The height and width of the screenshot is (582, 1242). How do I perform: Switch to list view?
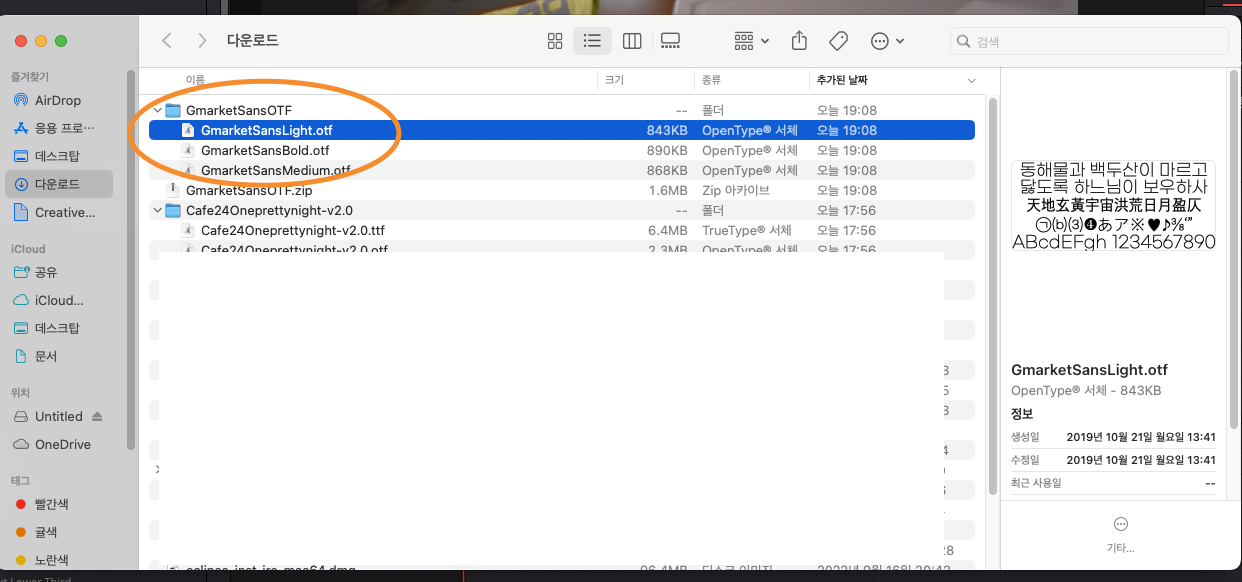click(593, 41)
